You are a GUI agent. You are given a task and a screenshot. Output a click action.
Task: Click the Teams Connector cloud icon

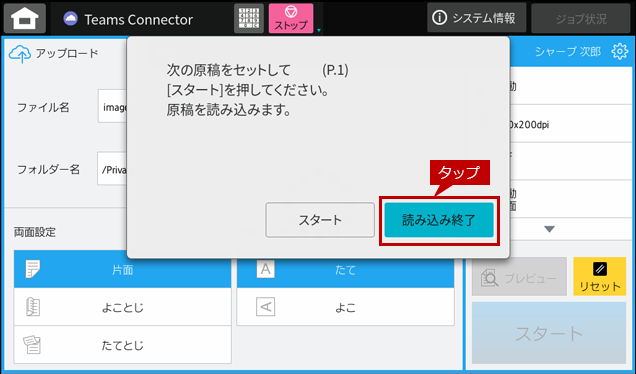pos(71,19)
